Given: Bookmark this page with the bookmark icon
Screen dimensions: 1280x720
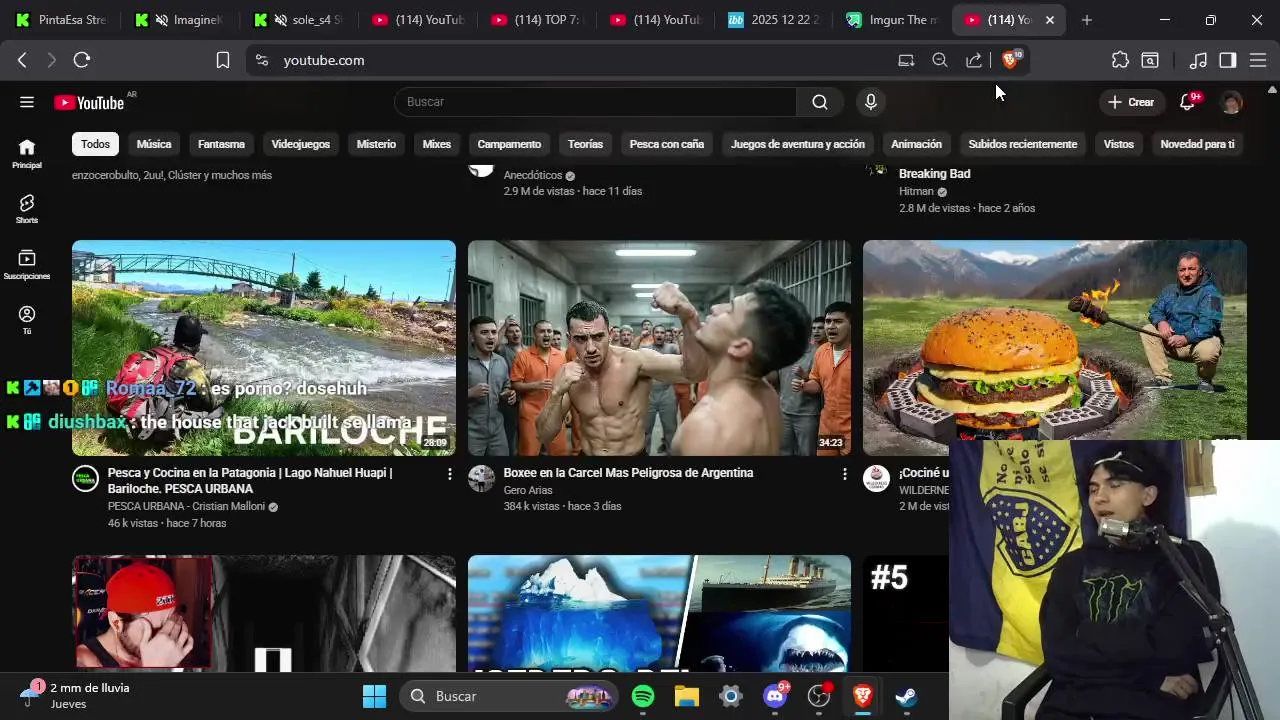Looking at the screenshot, I should 222,60.
